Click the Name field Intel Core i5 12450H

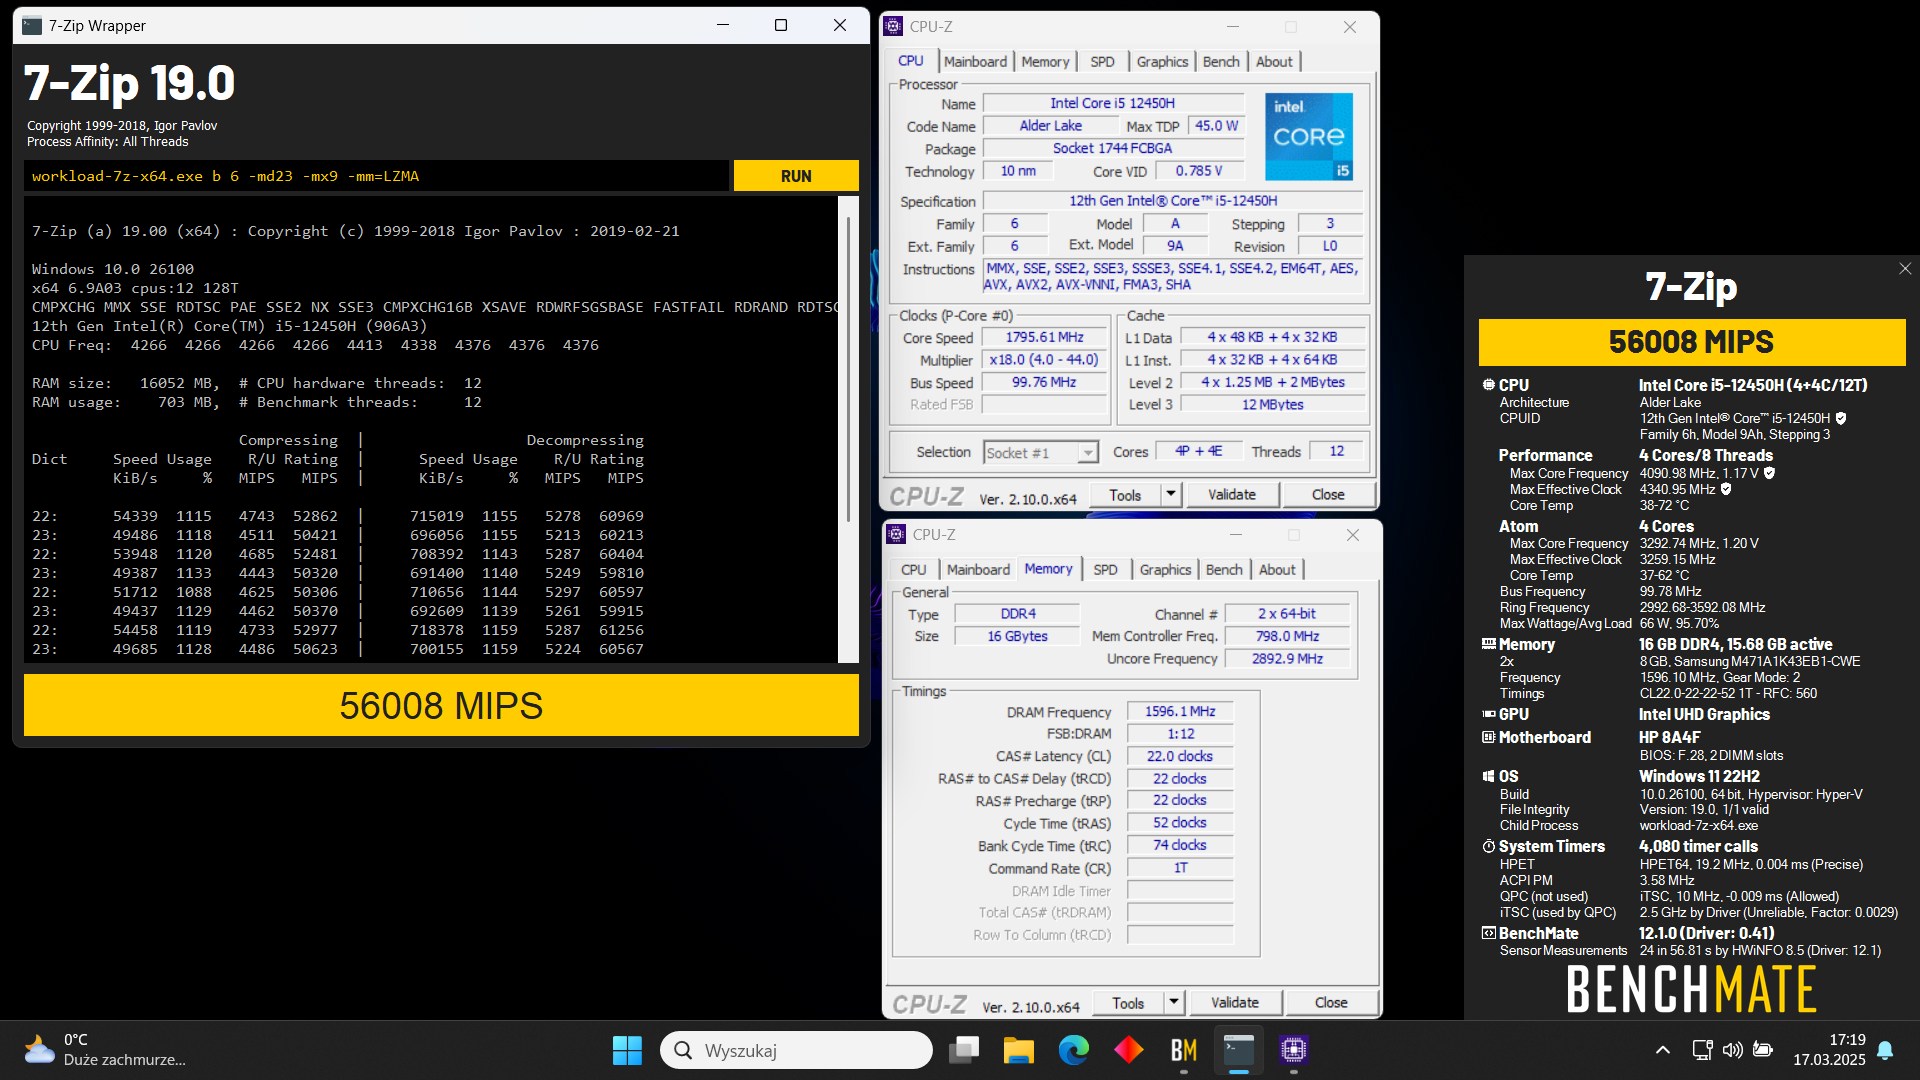point(1112,103)
